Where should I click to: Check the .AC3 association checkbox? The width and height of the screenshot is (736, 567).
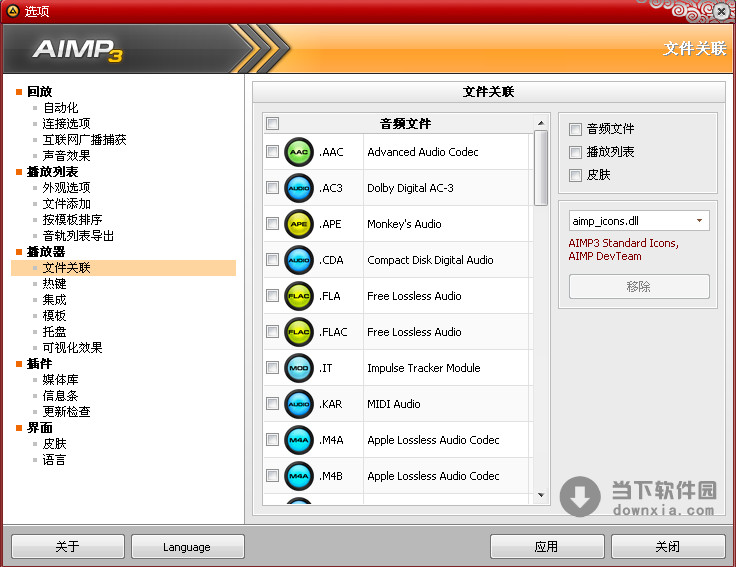(272, 187)
